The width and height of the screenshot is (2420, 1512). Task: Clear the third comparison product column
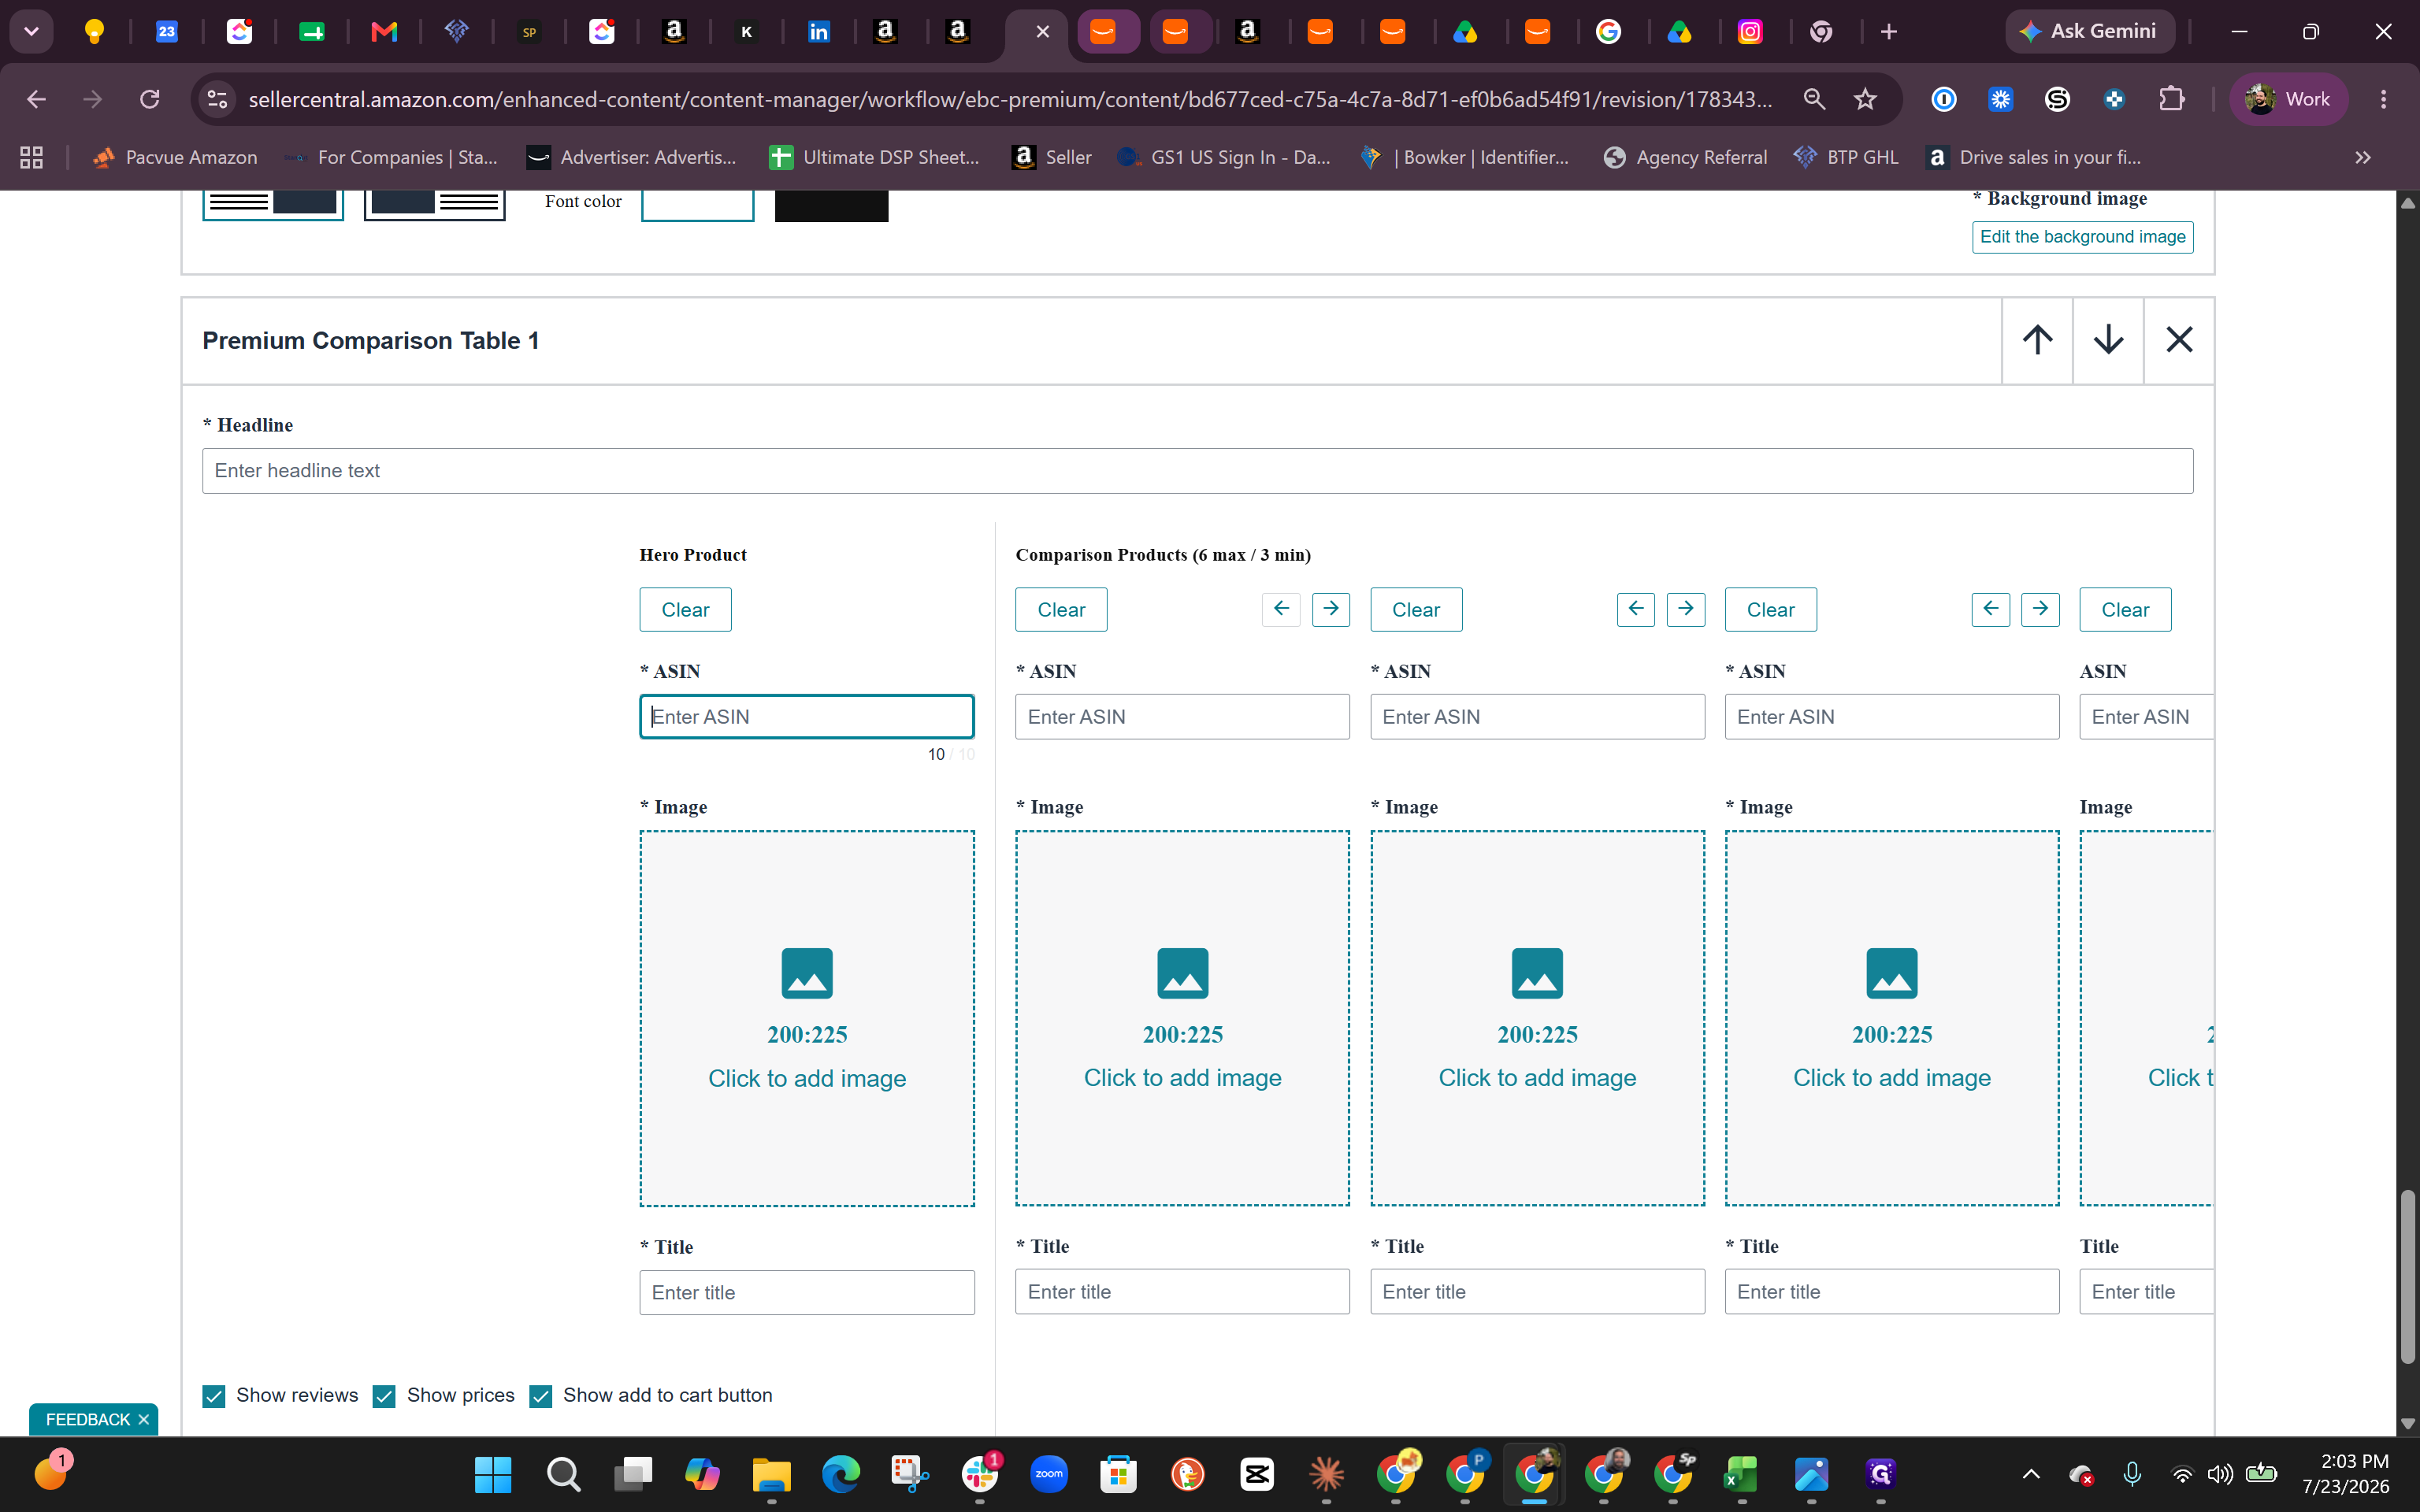click(1771, 609)
